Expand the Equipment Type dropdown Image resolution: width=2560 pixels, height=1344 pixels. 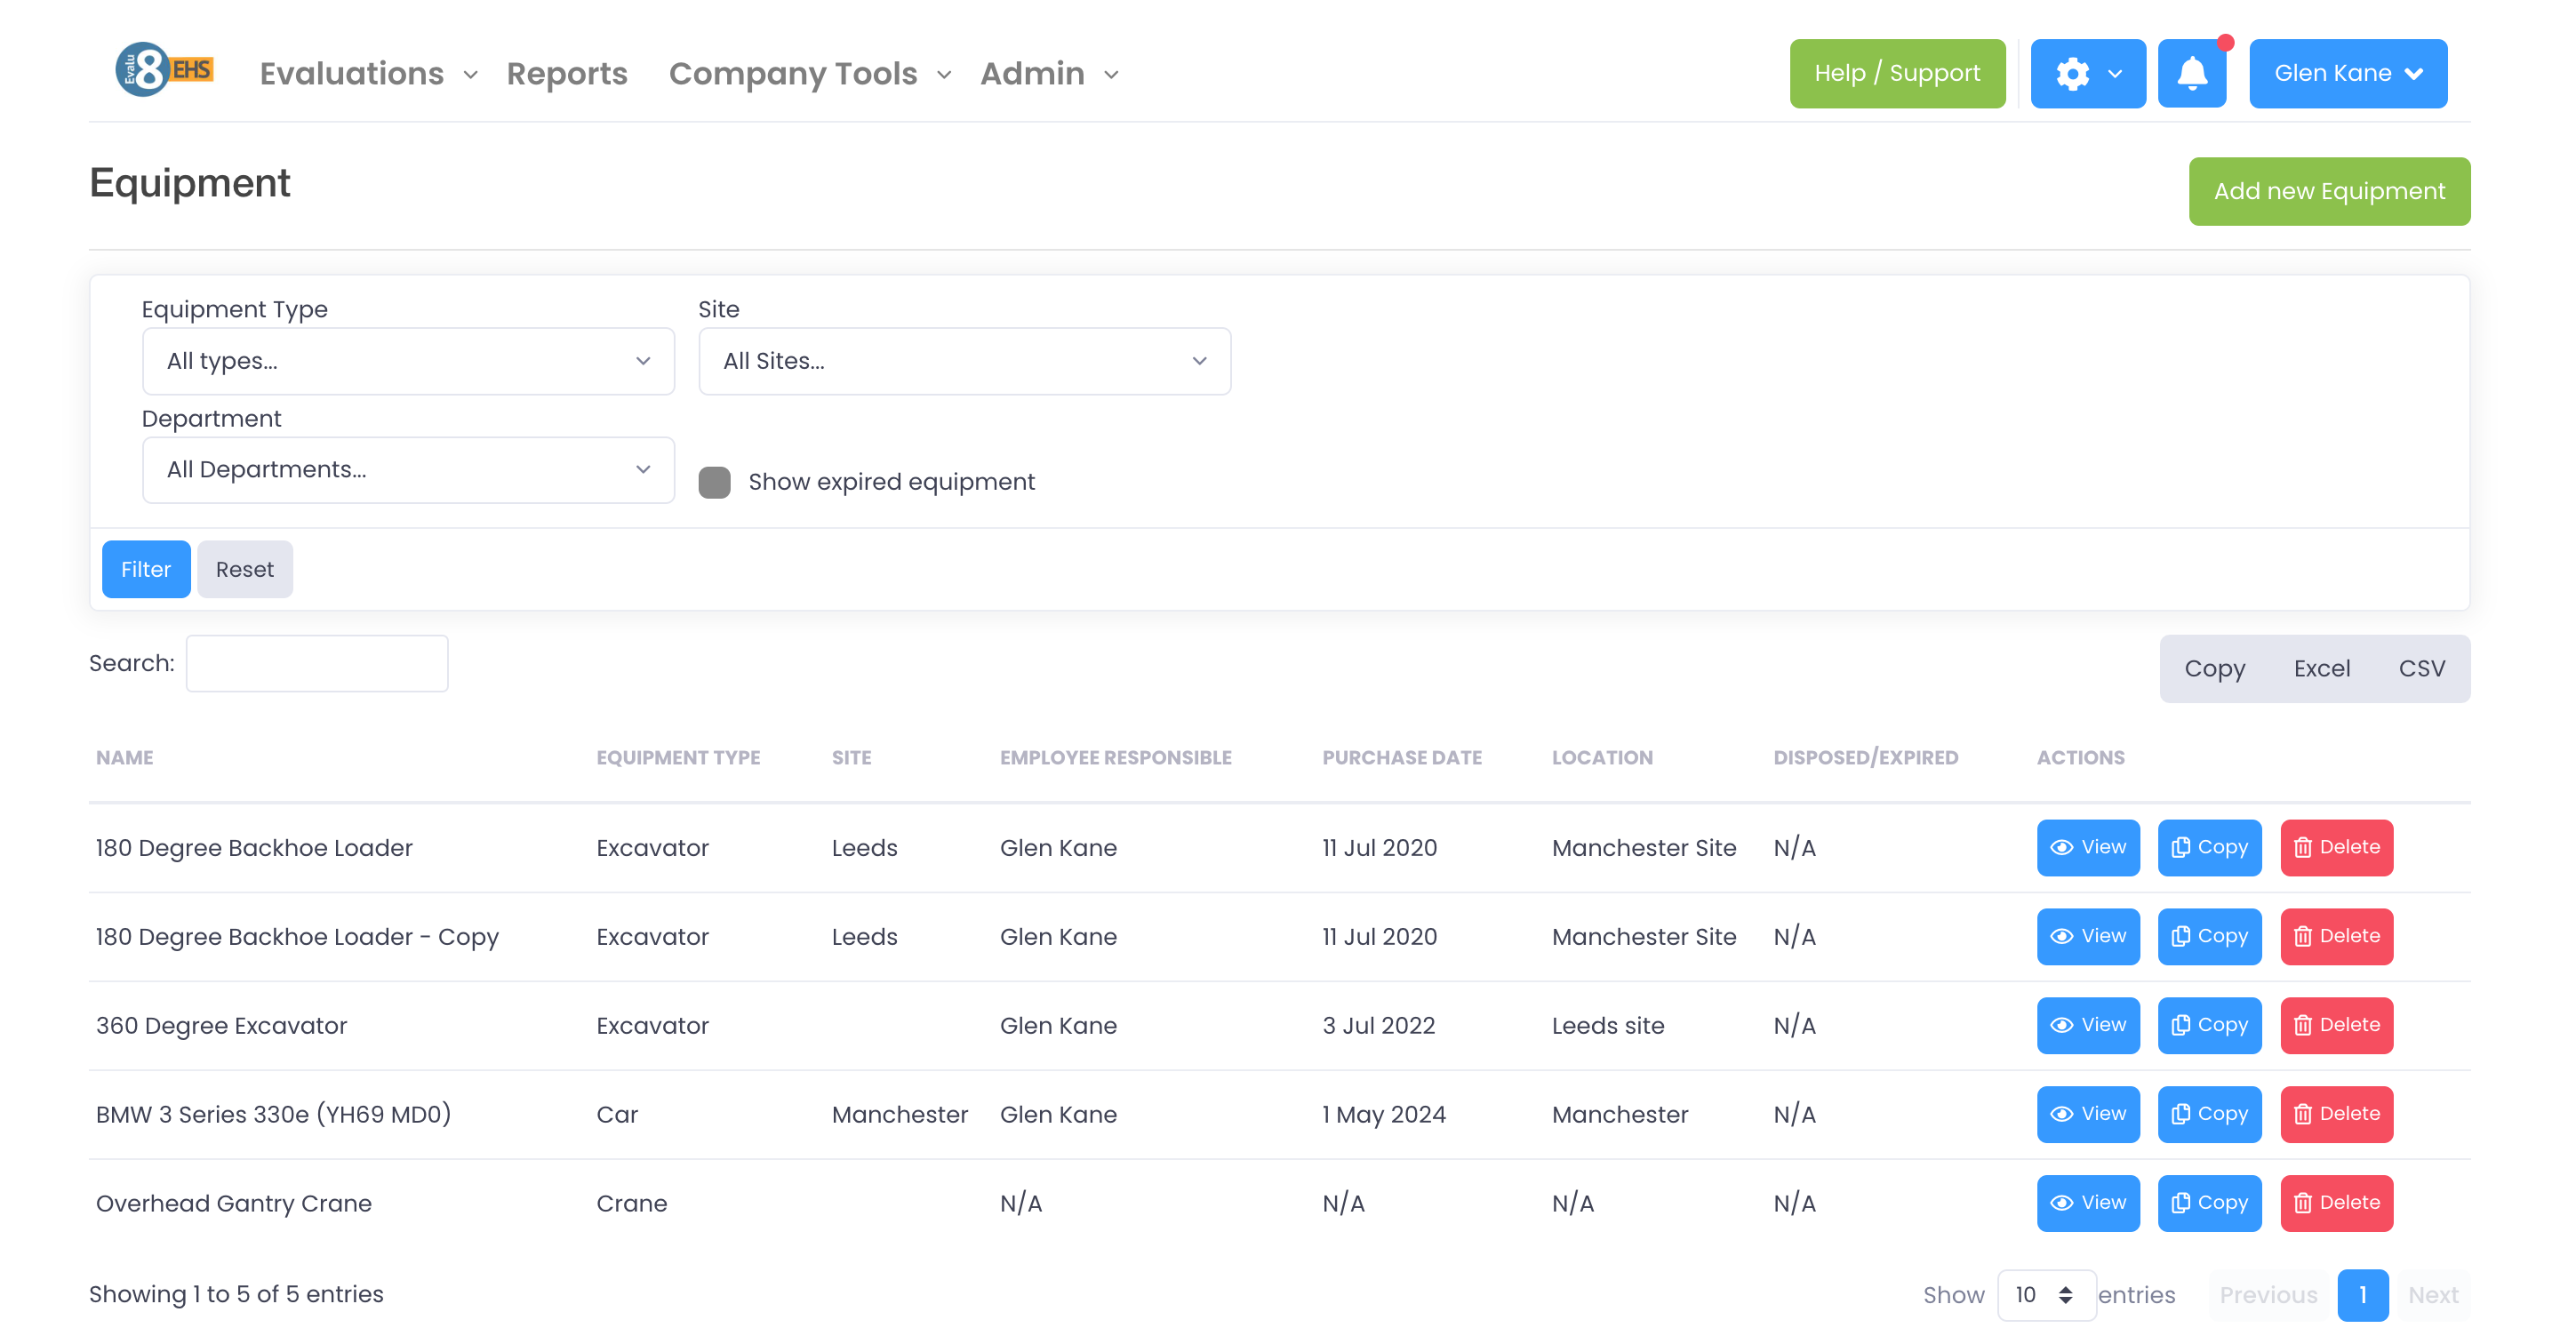408,361
